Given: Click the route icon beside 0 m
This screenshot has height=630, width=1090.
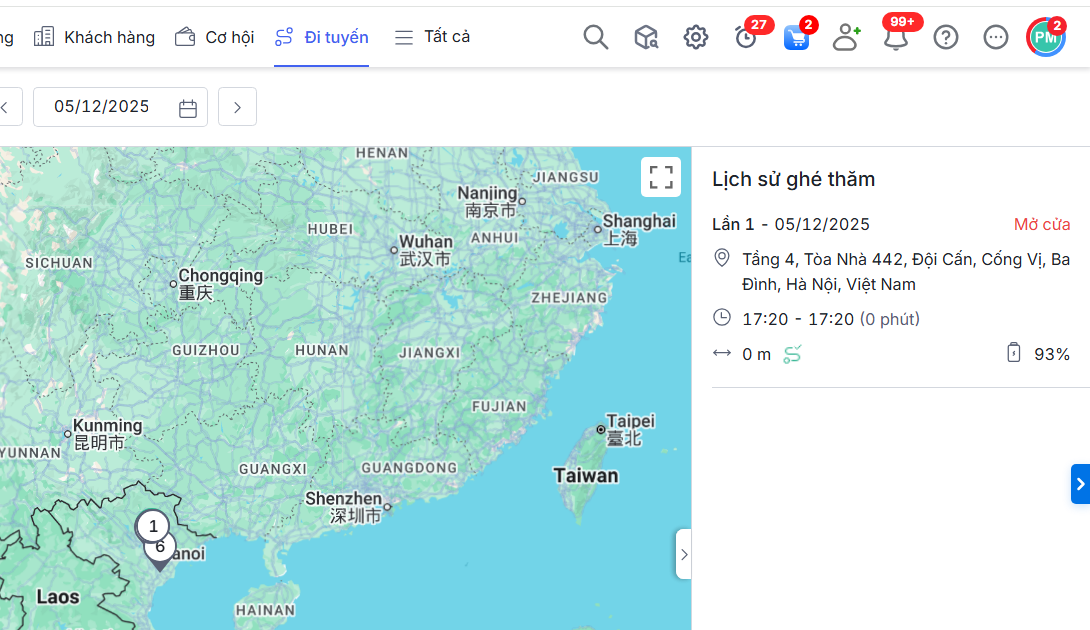Looking at the screenshot, I should click(x=792, y=354).
